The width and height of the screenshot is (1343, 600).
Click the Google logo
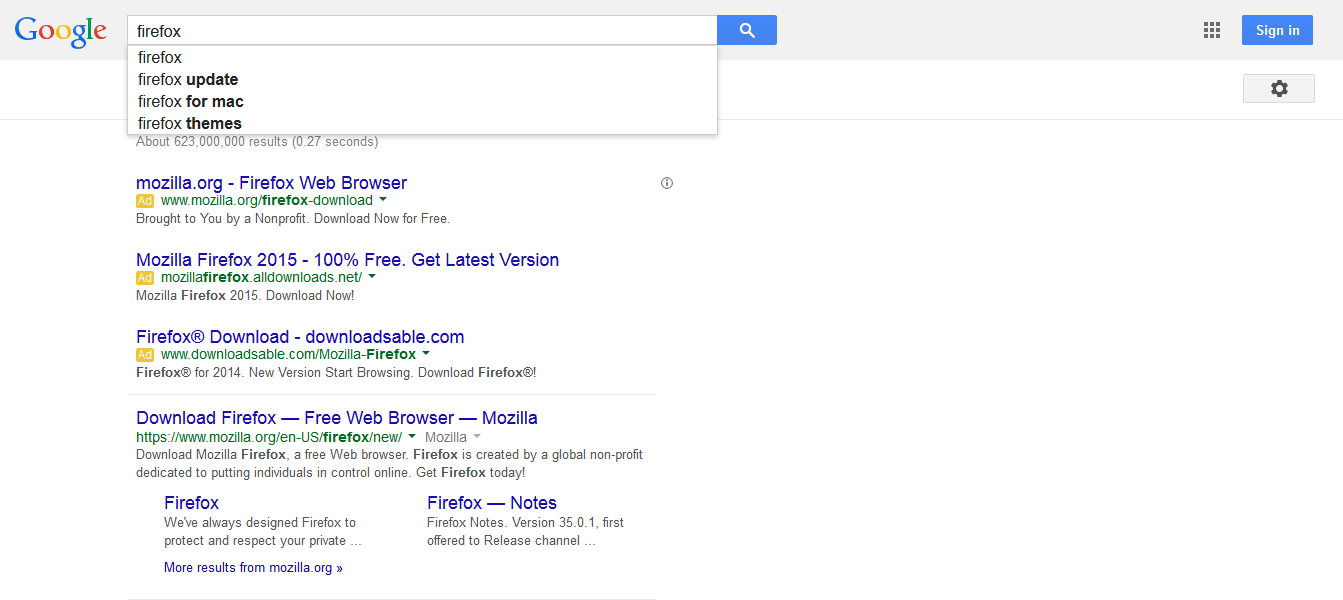point(60,31)
